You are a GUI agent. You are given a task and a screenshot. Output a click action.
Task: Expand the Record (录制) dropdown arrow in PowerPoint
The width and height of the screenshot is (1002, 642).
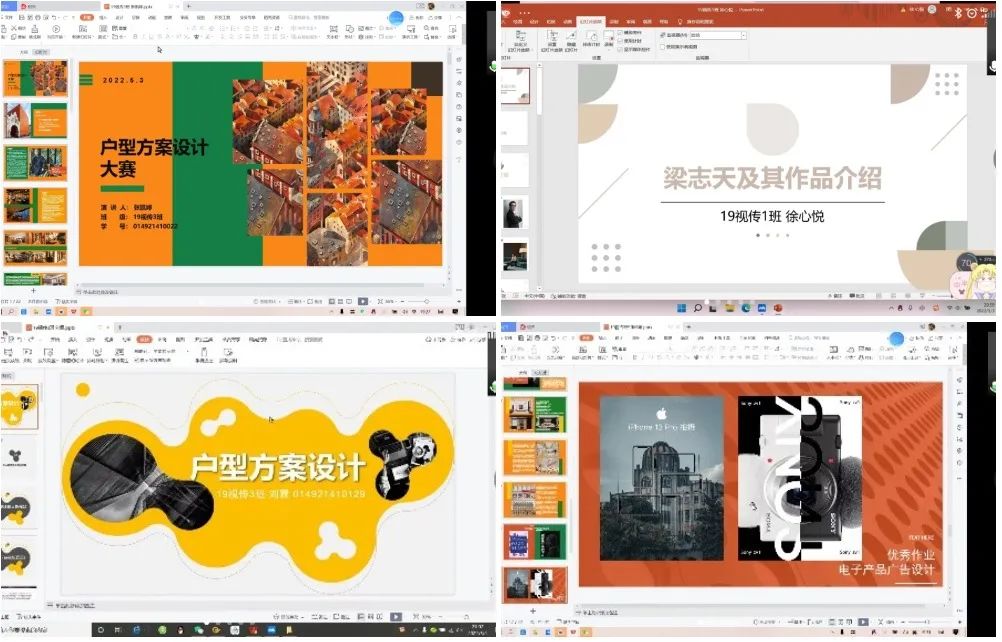pyautogui.click(x=609, y=49)
